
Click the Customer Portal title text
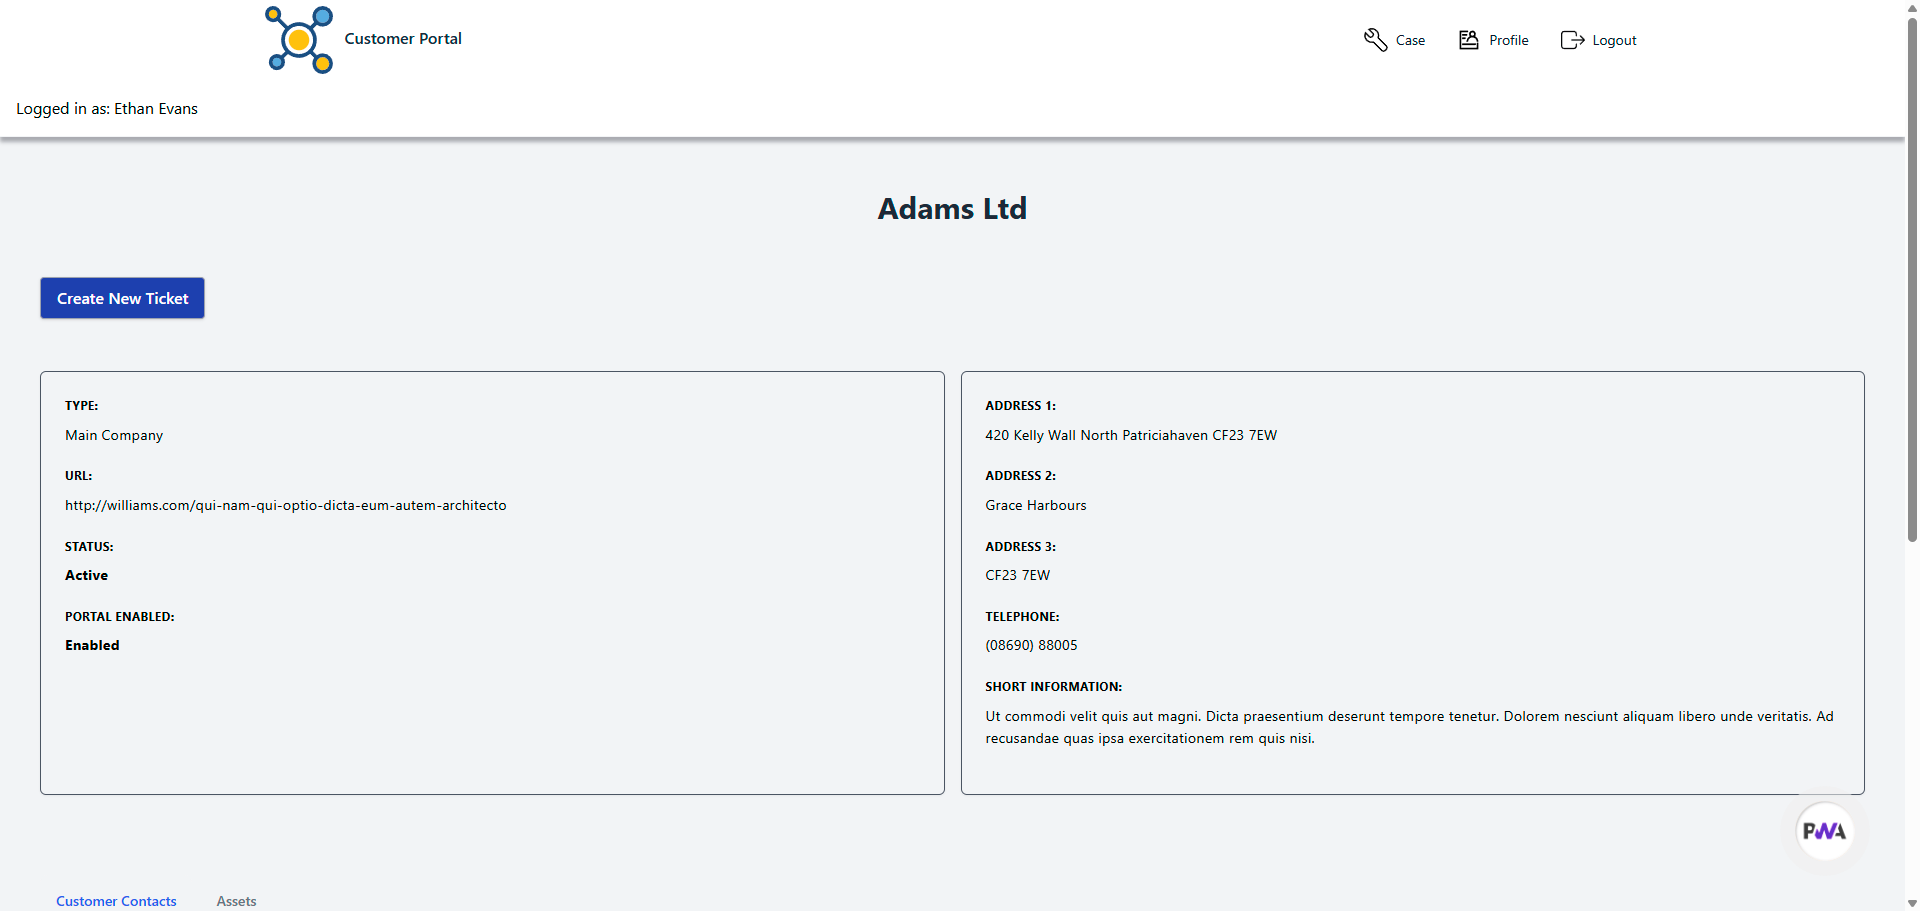tap(403, 39)
